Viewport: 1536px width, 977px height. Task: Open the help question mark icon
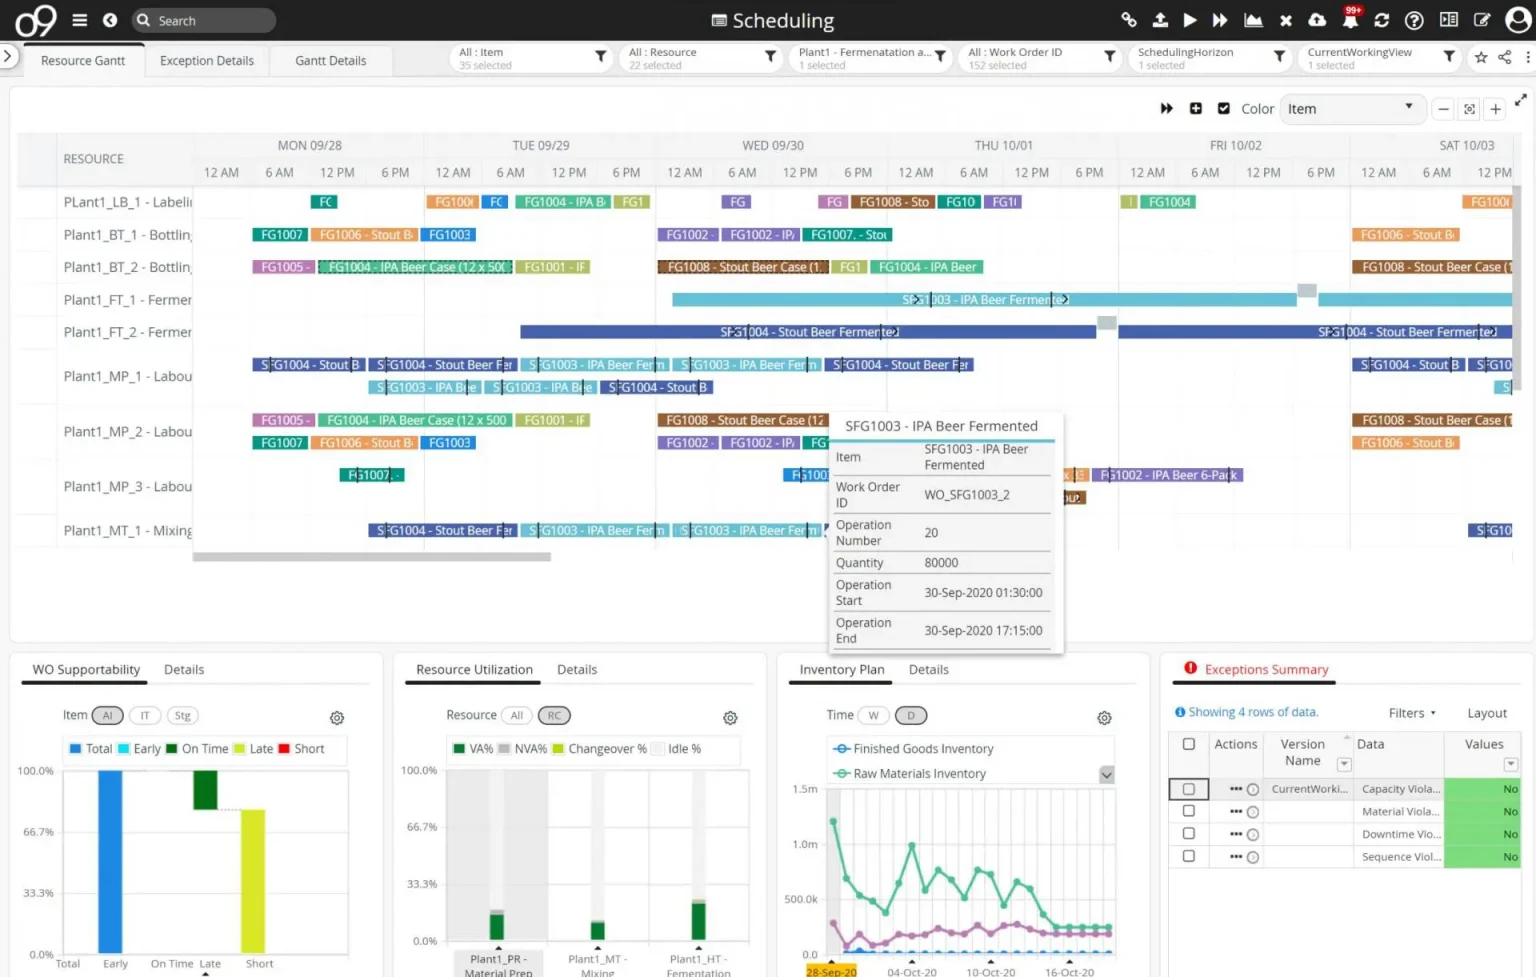[x=1414, y=20]
